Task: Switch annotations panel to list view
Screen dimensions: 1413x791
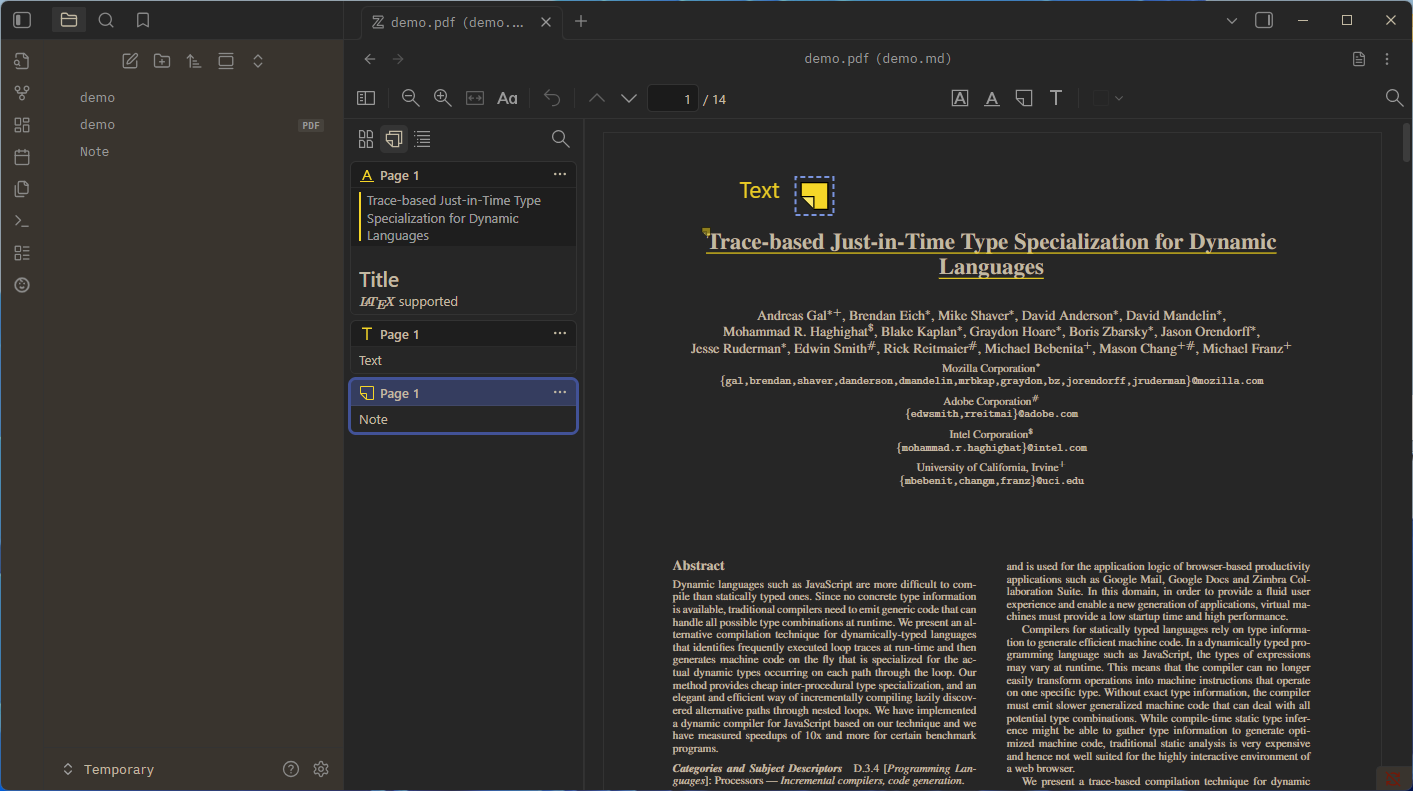Action: (x=422, y=139)
